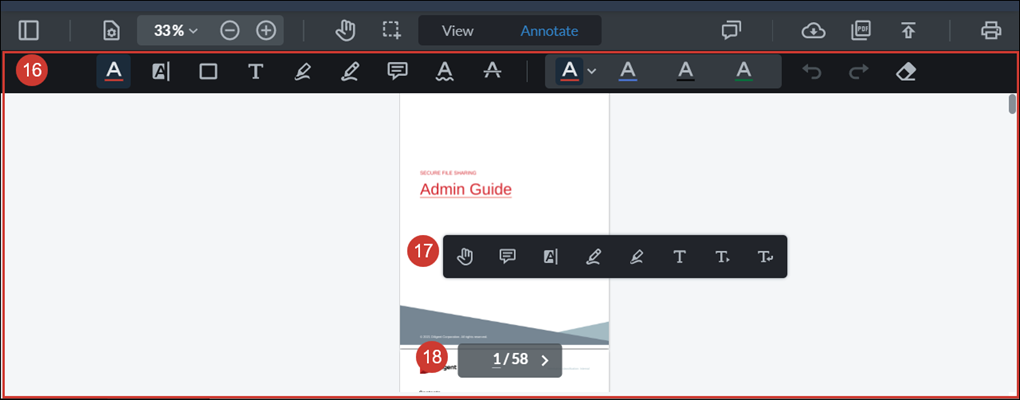Toggle the left sidebar panel
Image resolution: width=1020 pixels, height=400 pixels.
click(29, 30)
